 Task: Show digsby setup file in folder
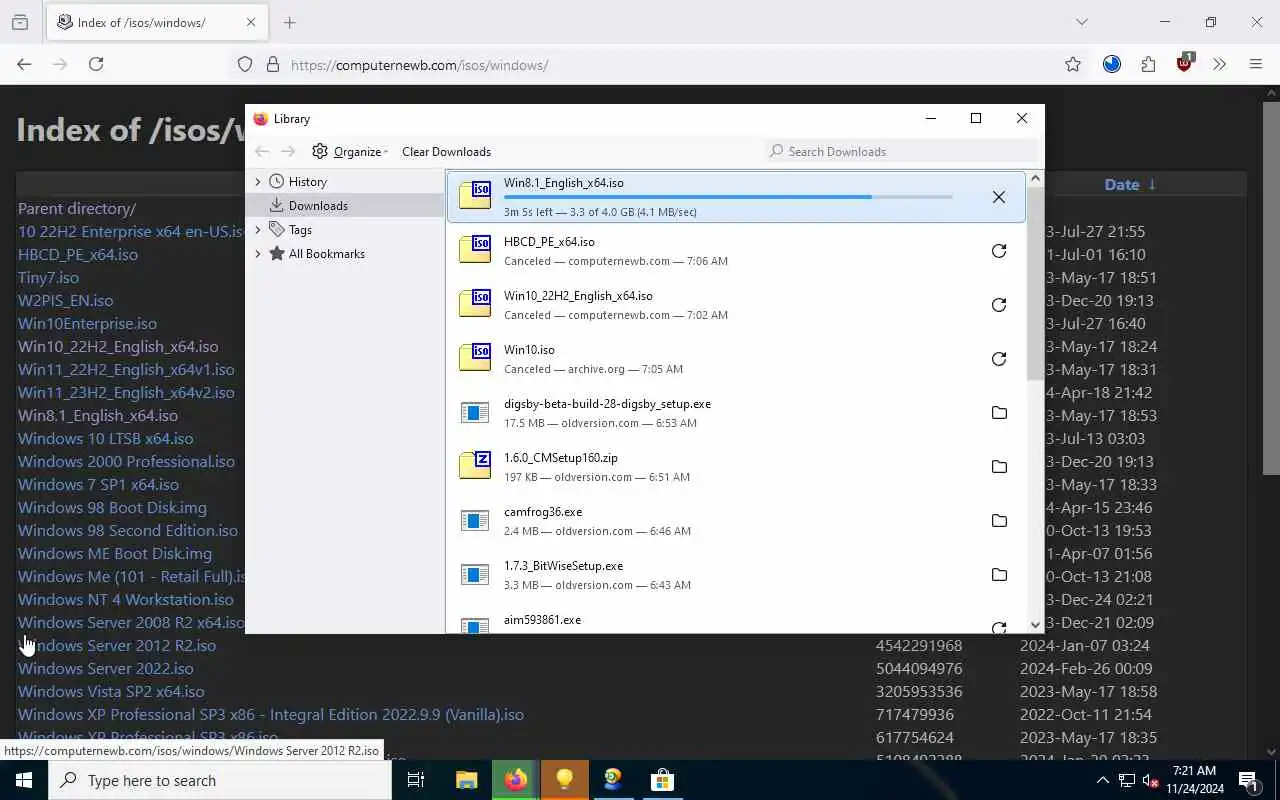(x=998, y=413)
